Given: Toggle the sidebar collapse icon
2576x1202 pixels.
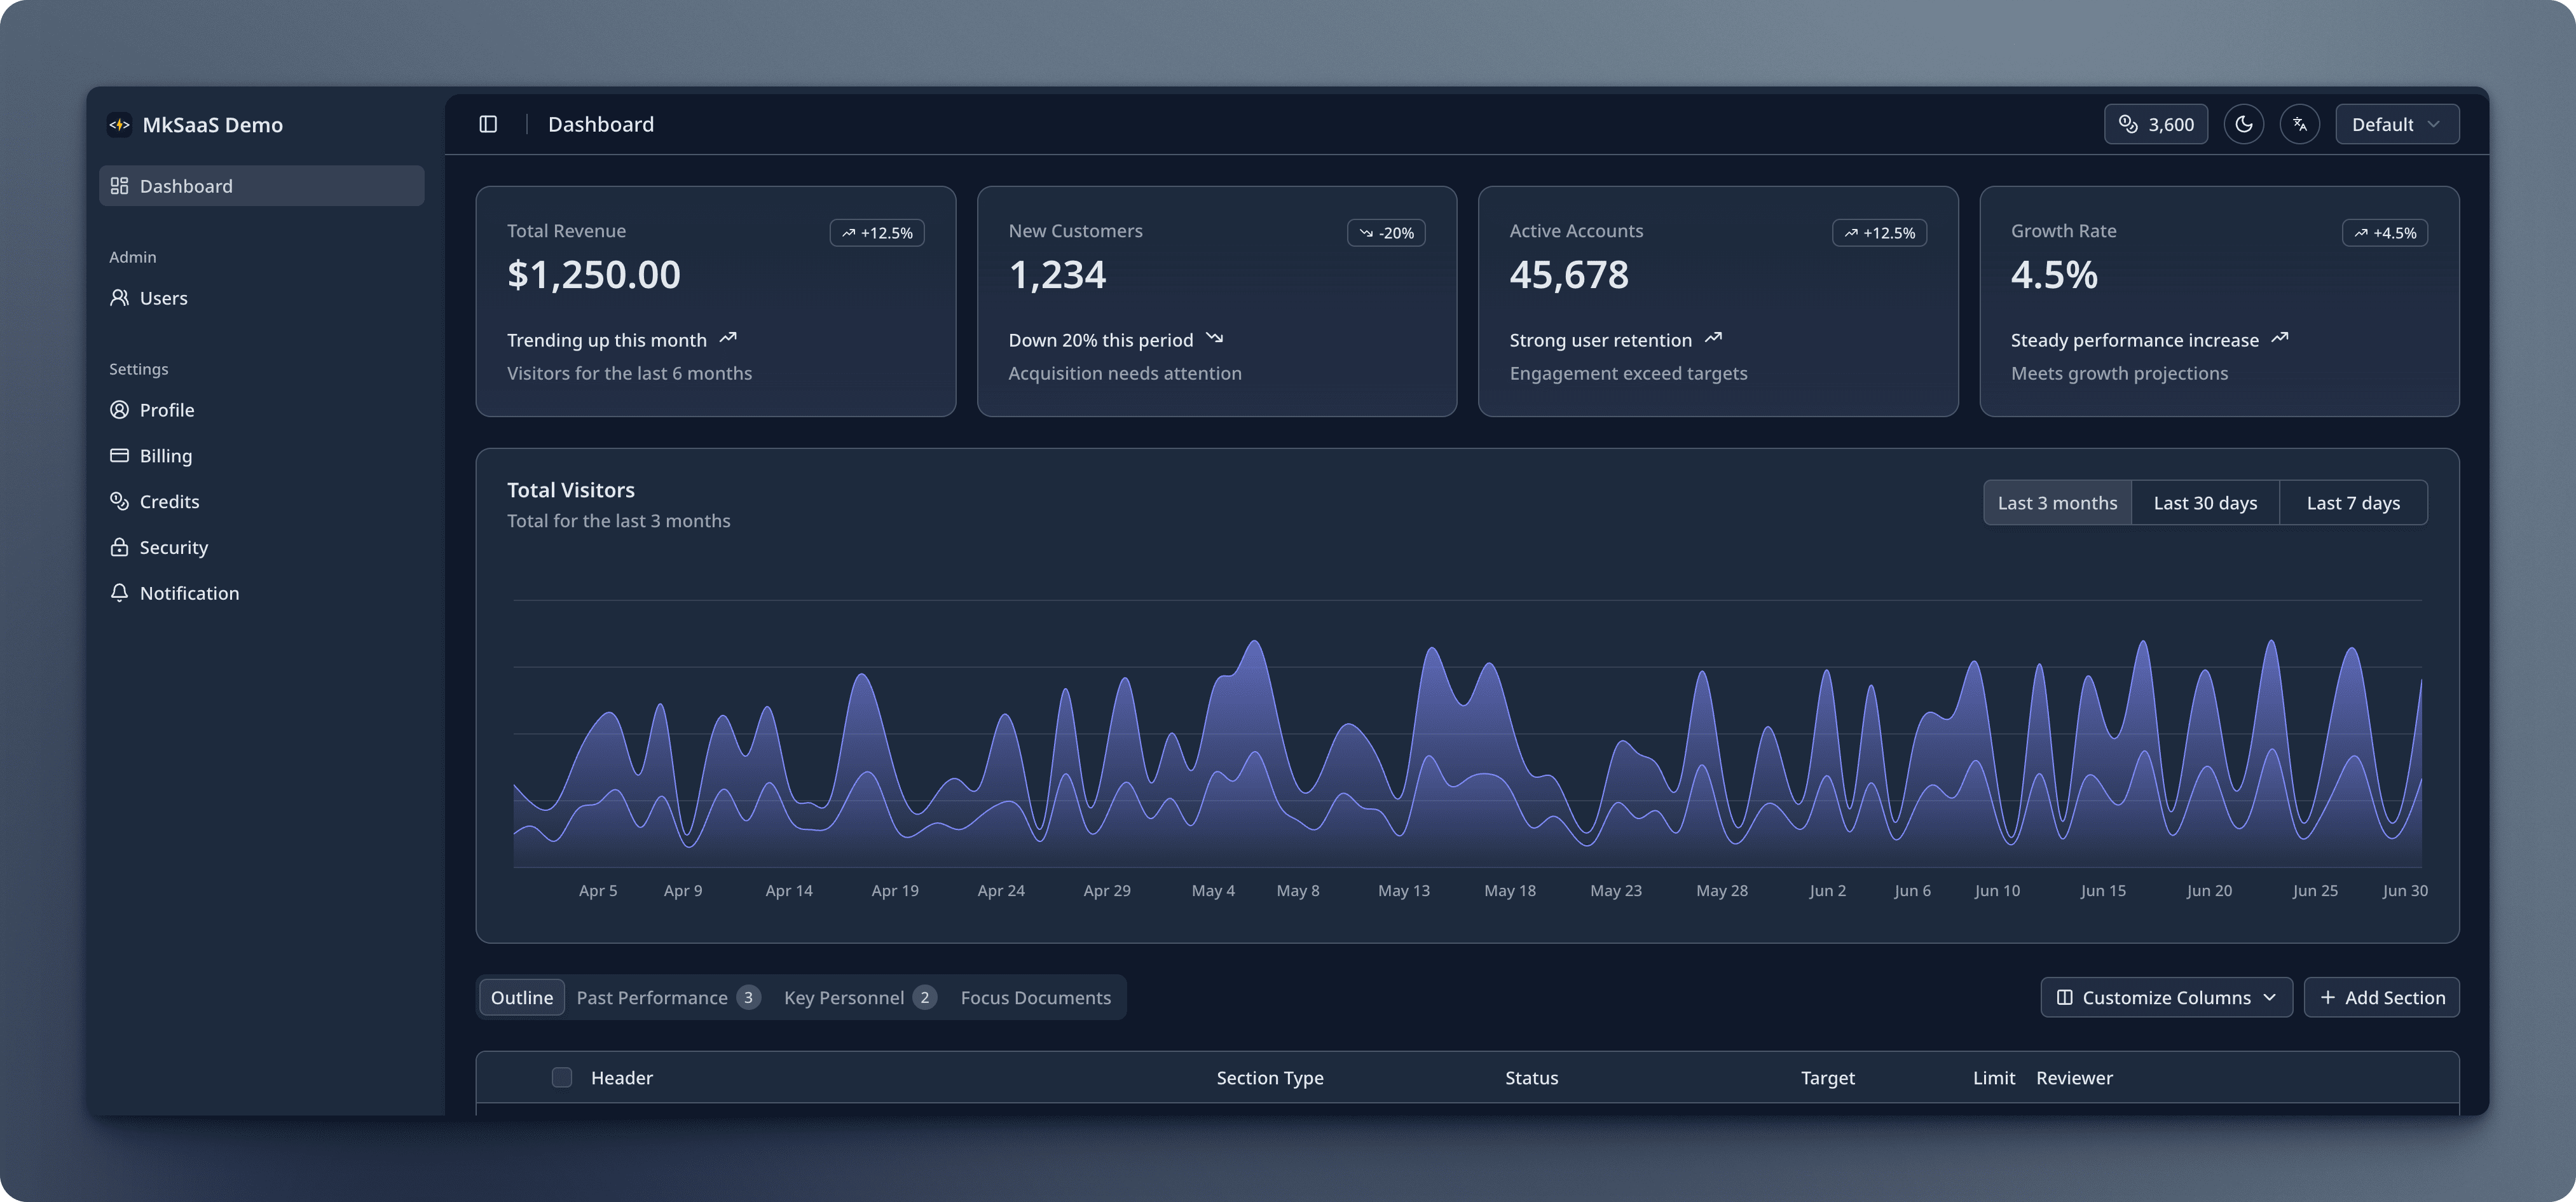Looking at the screenshot, I should pos(488,124).
